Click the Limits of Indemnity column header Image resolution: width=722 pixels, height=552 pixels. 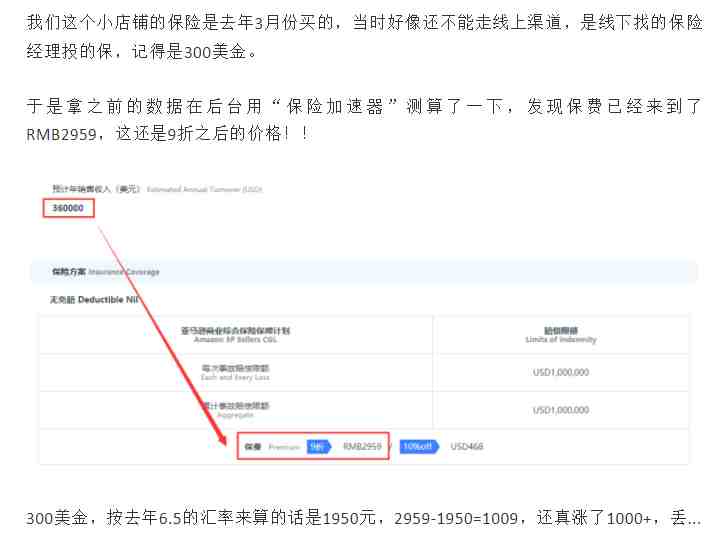coord(561,335)
